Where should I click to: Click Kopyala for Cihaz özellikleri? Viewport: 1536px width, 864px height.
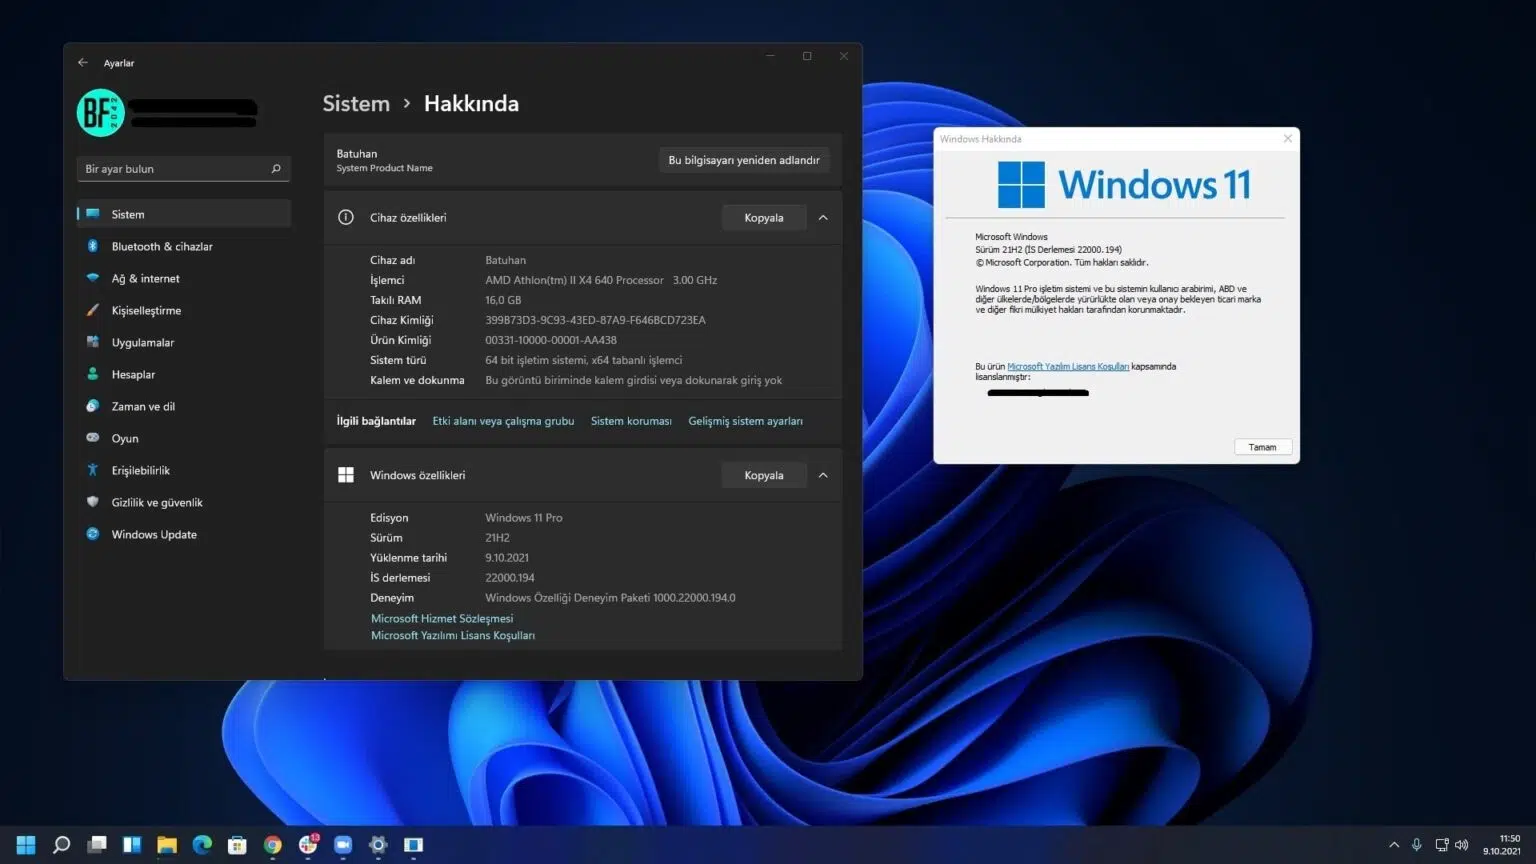pos(764,217)
